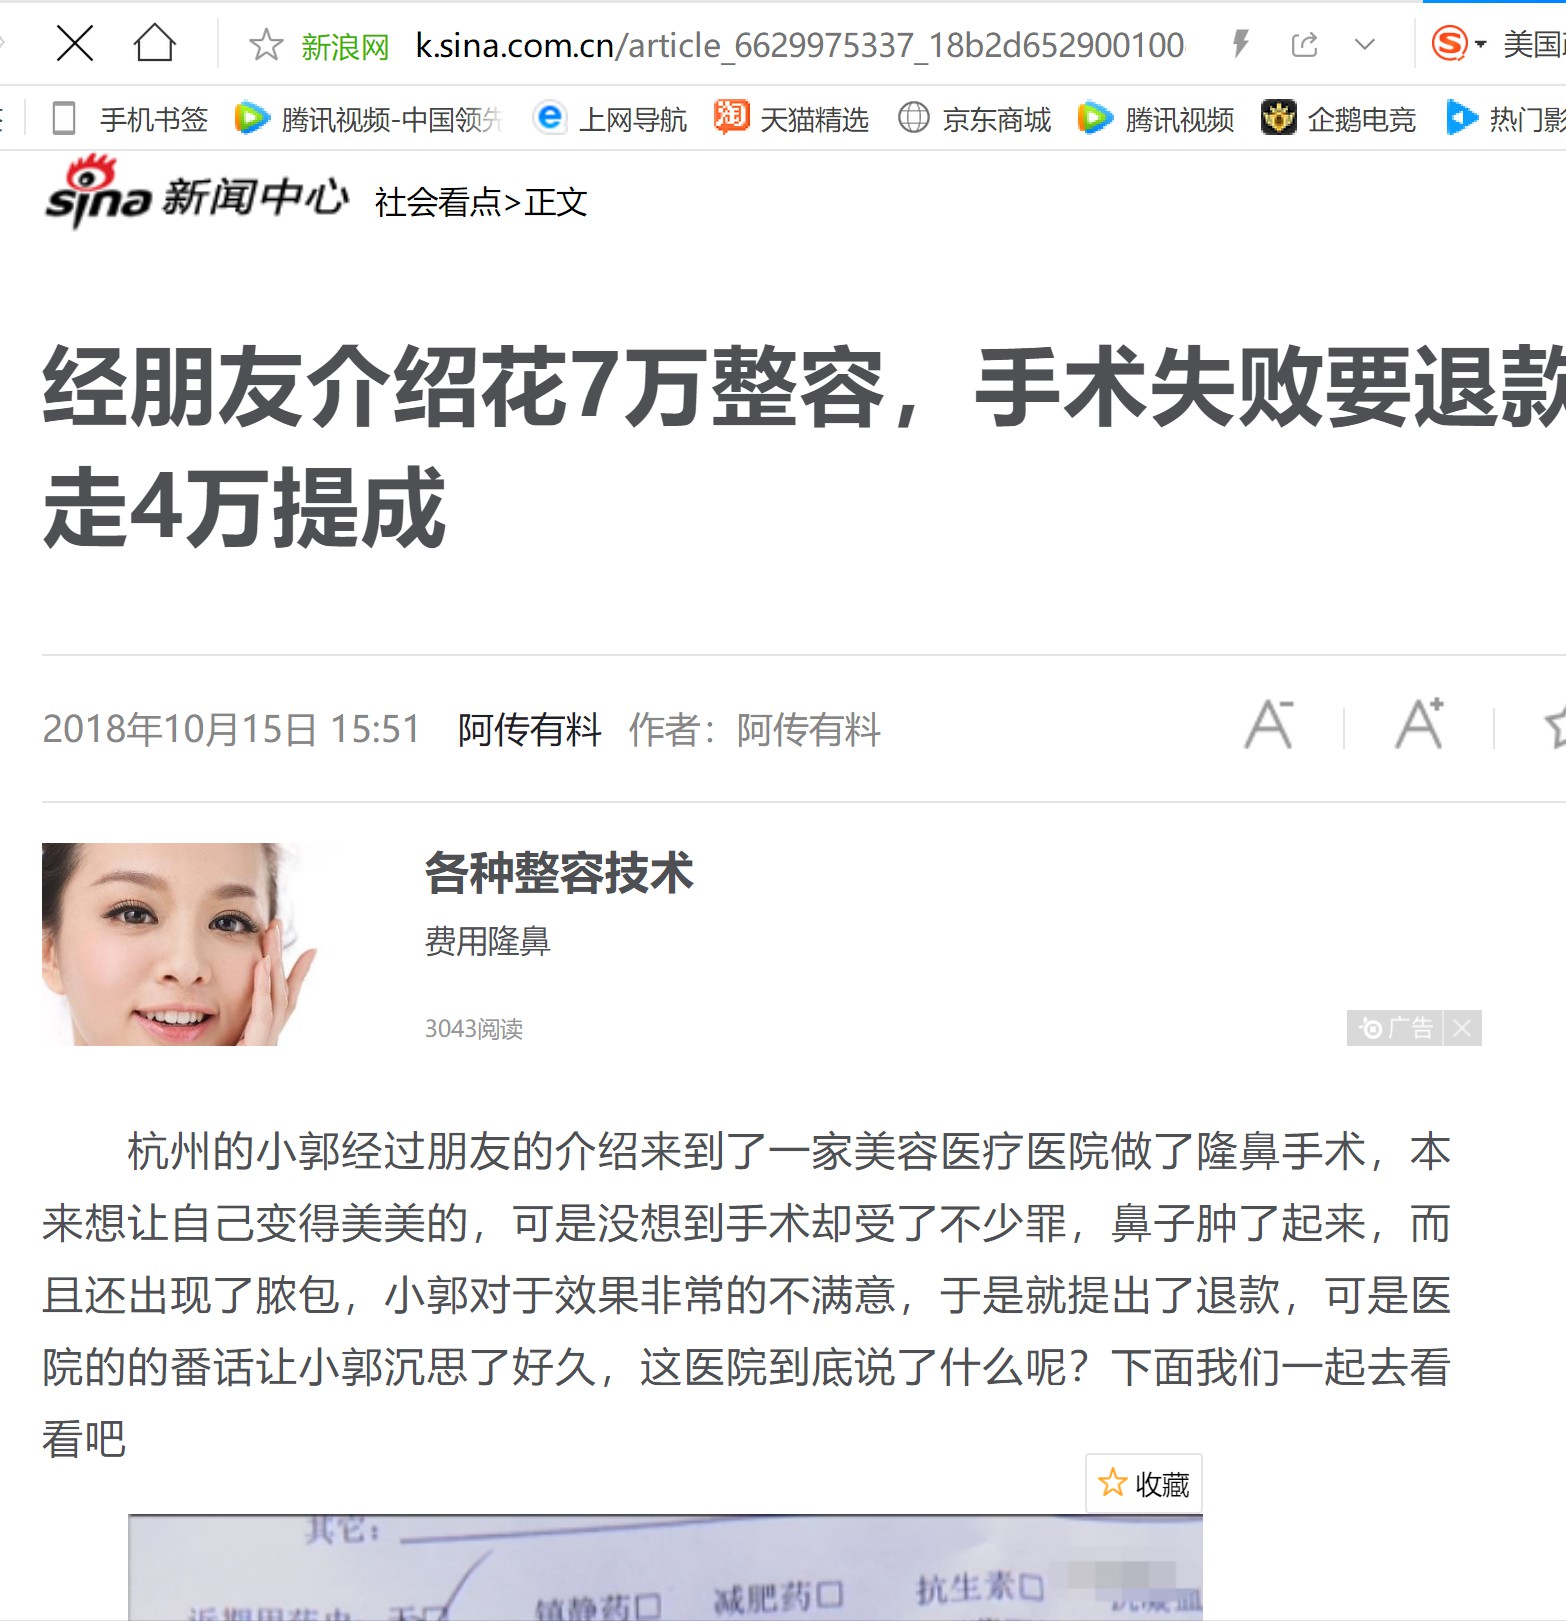Screen dimensions: 1566x1621
Task: Click the Sina 新闻中心 logo
Action: click(x=197, y=192)
